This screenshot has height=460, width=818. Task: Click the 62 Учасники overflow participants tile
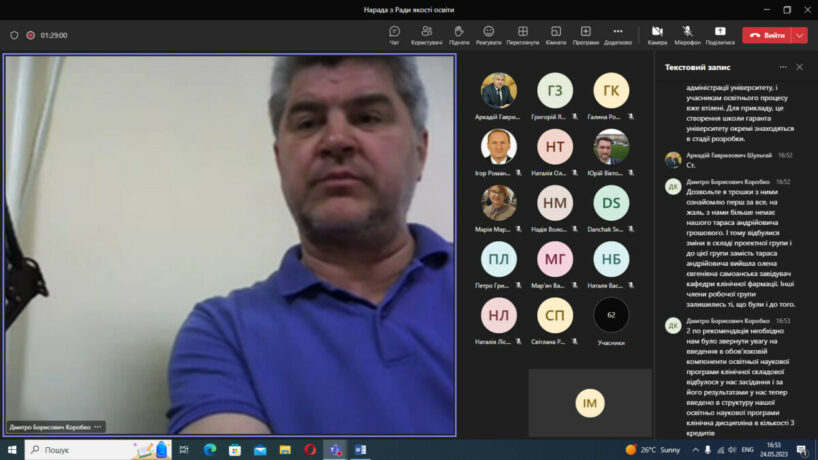611,316
